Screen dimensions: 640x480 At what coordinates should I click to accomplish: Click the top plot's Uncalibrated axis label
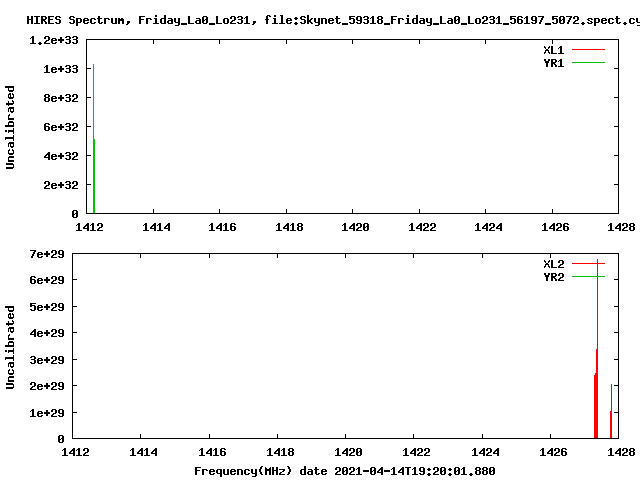(x=10, y=127)
